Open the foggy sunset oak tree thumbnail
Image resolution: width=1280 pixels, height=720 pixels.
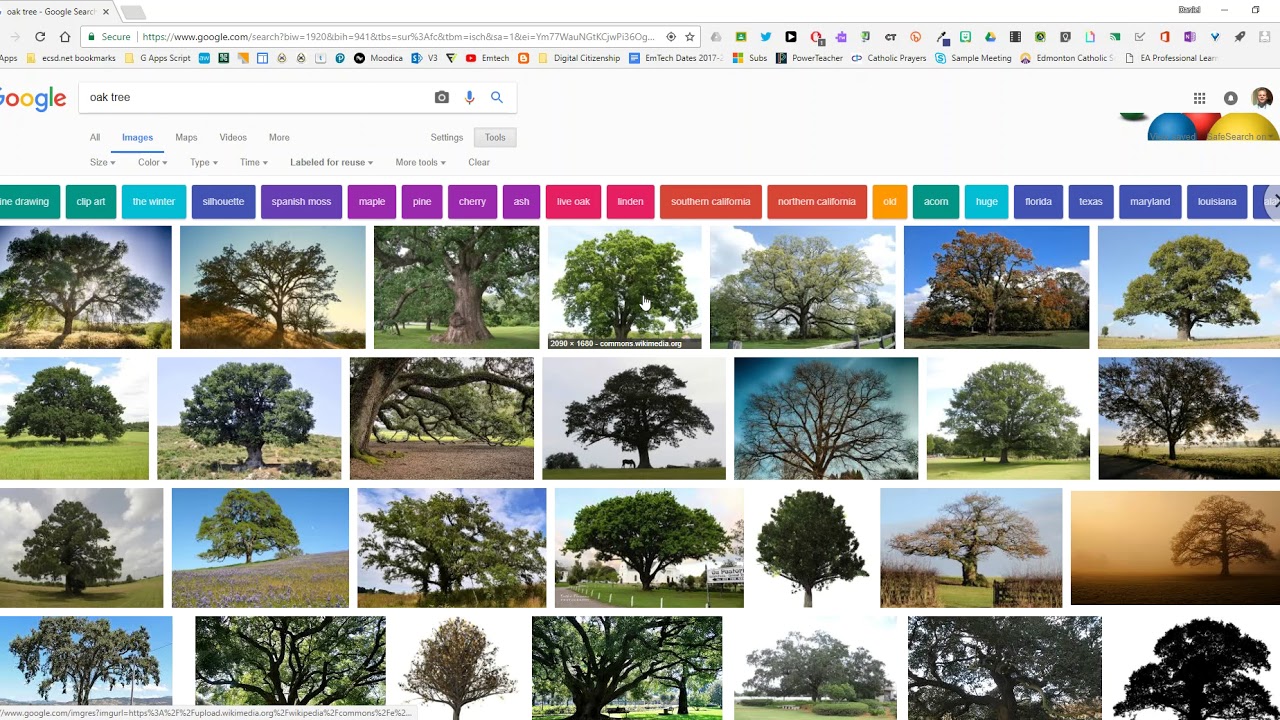tap(1175, 547)
